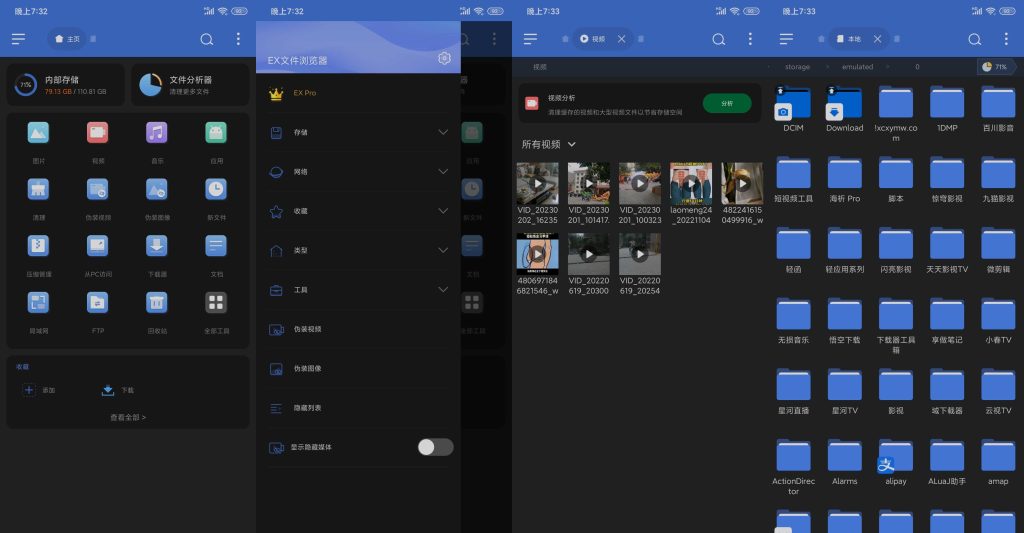The width and height of the screenshot is (1024, 533).
Task: Open the 文档 documents icon
Action: (x=216, y=246)
